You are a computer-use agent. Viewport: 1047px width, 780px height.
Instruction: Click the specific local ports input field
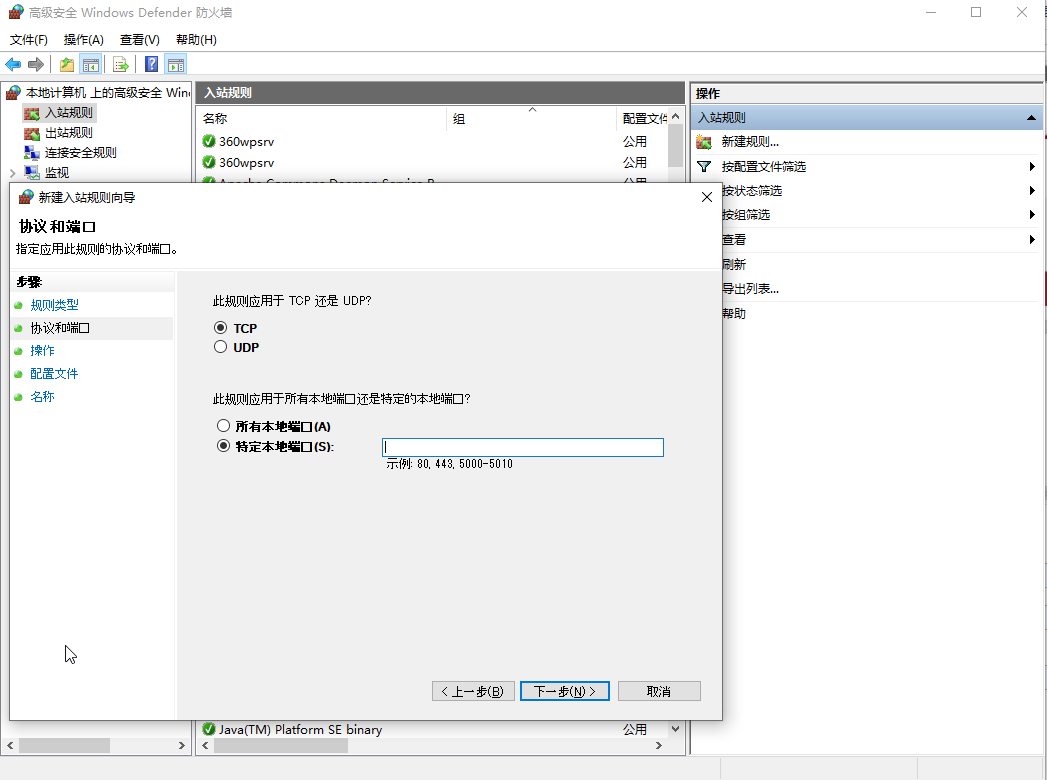pyautogui.click(x=523, y=447)
